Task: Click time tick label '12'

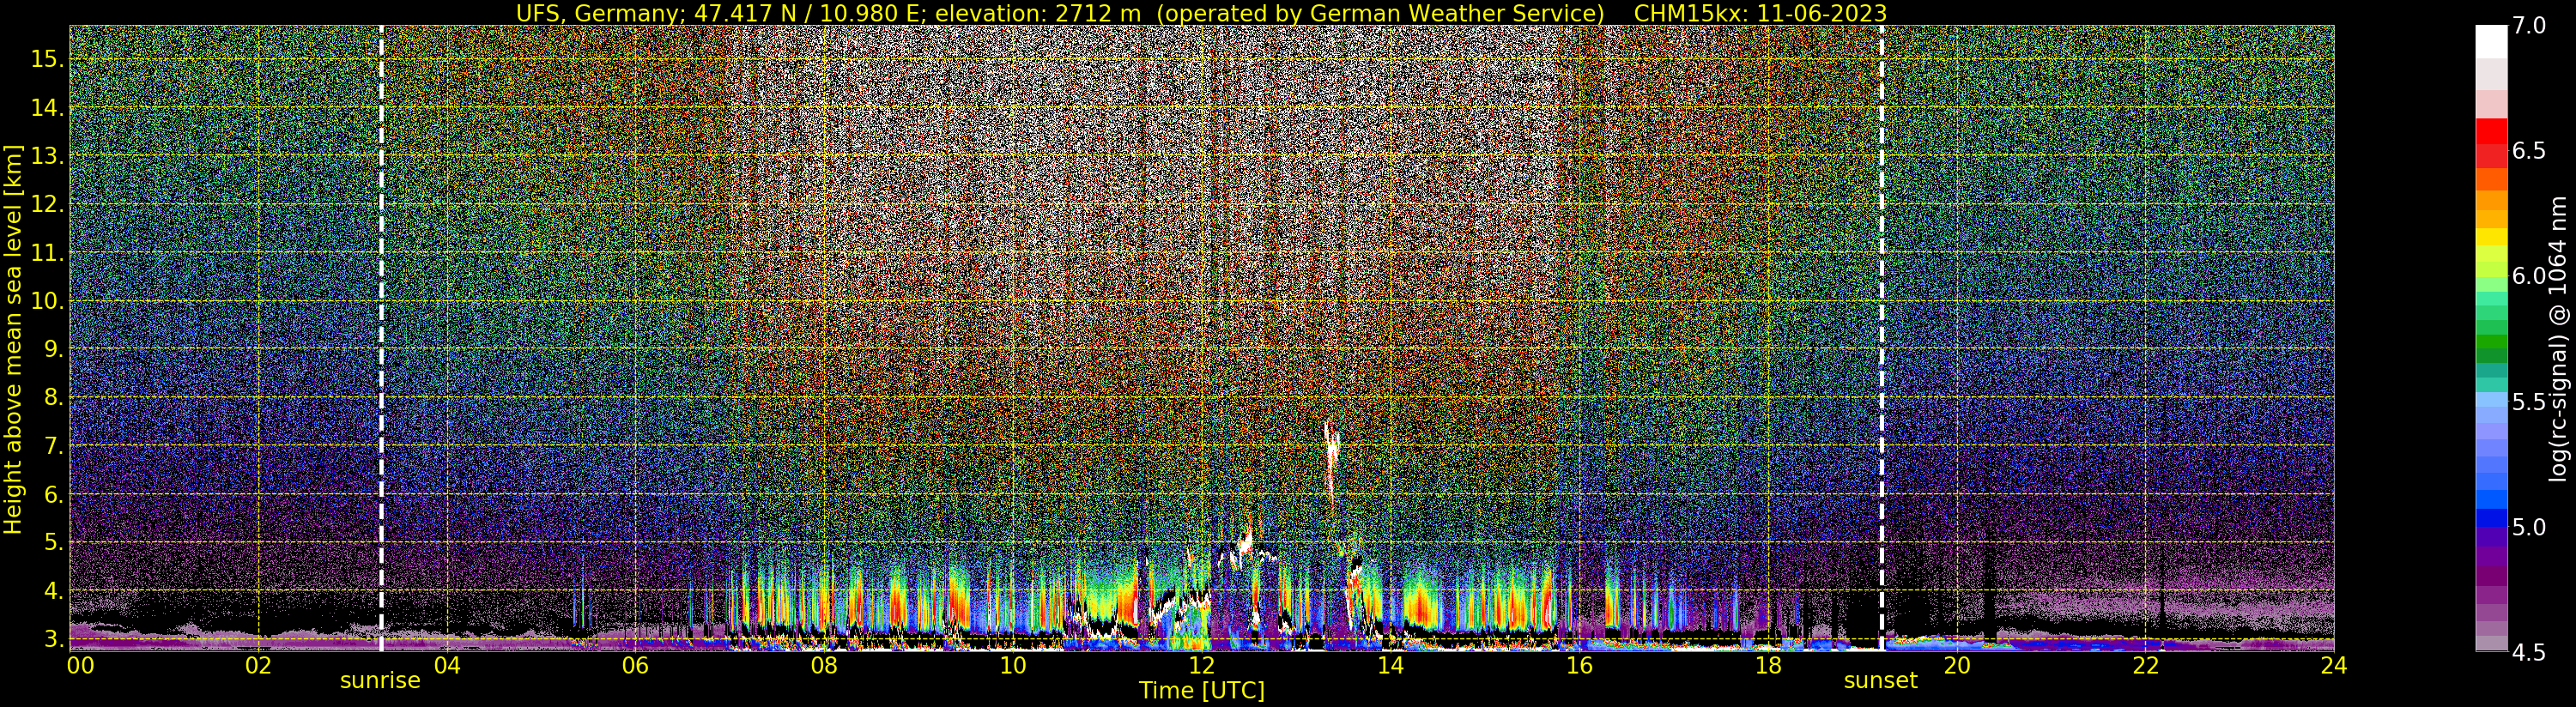Action: click(1201, 666)
